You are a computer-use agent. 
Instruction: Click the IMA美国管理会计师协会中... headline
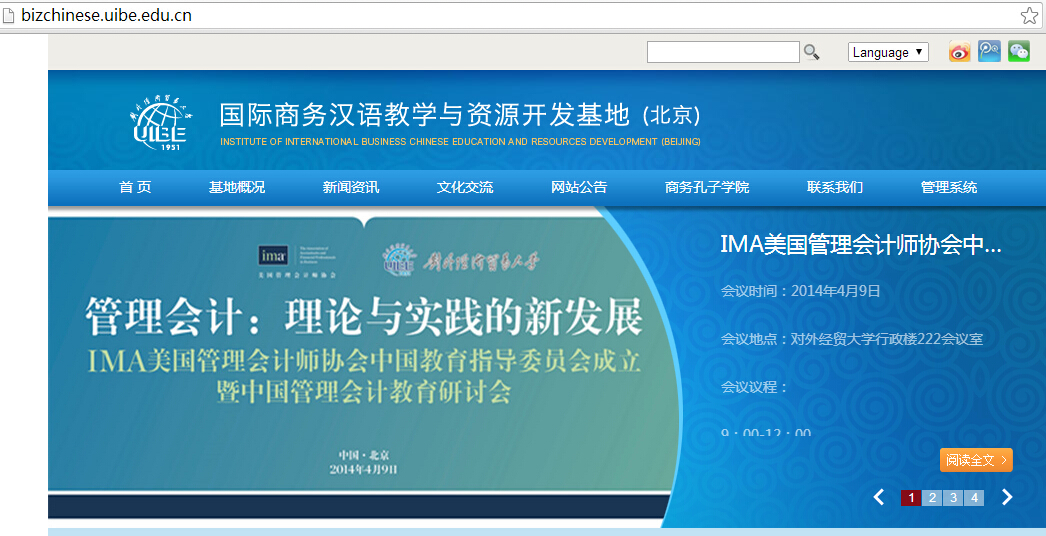click(861, 245)
